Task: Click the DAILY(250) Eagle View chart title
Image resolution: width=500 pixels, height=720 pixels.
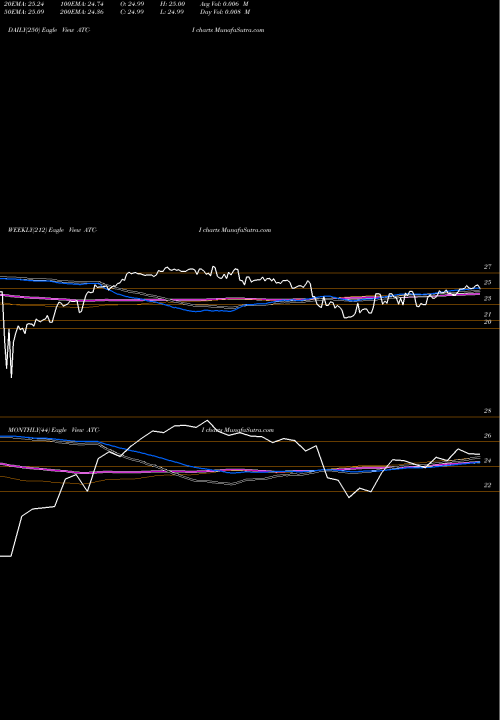Action: click(49, 30)
